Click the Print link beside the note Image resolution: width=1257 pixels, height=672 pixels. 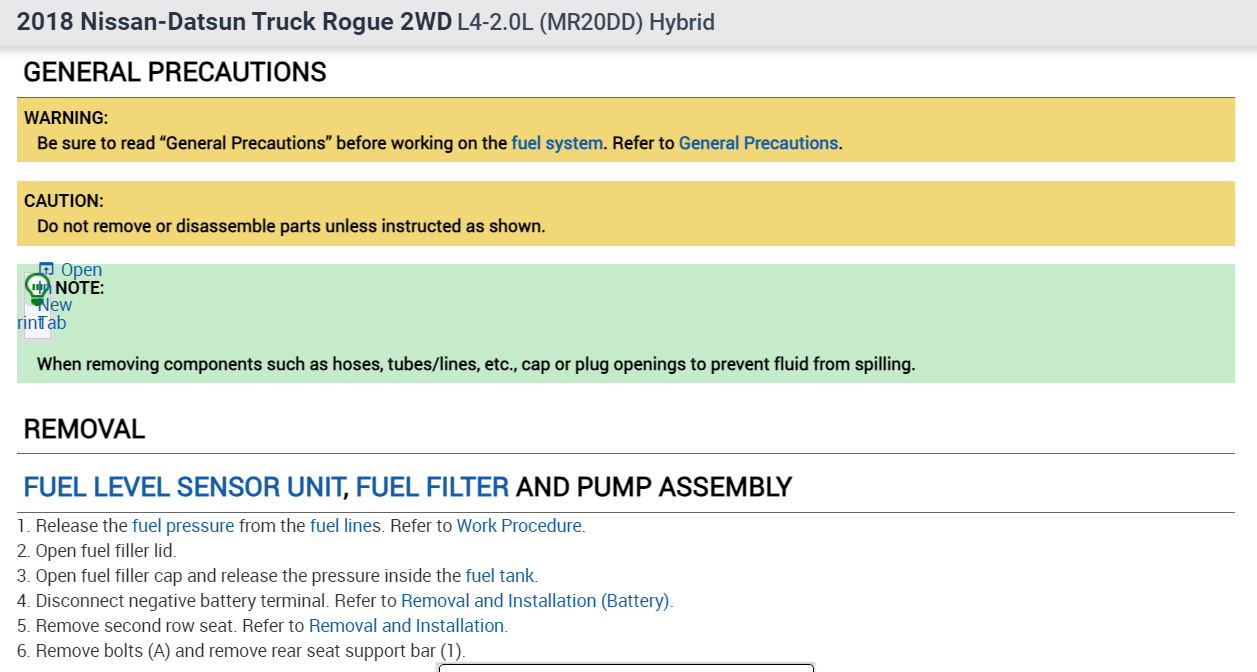coord(28,323)
